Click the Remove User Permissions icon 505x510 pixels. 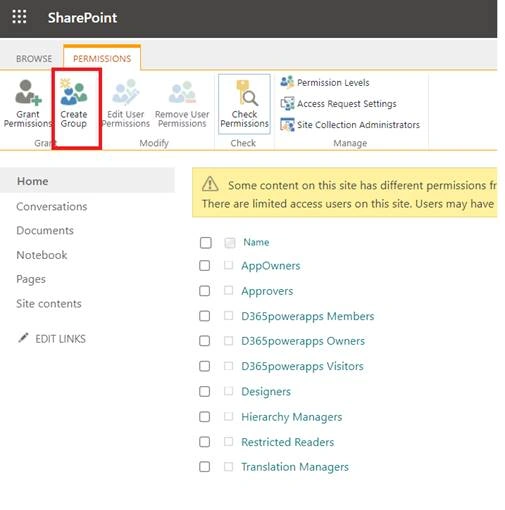[182, 92]
